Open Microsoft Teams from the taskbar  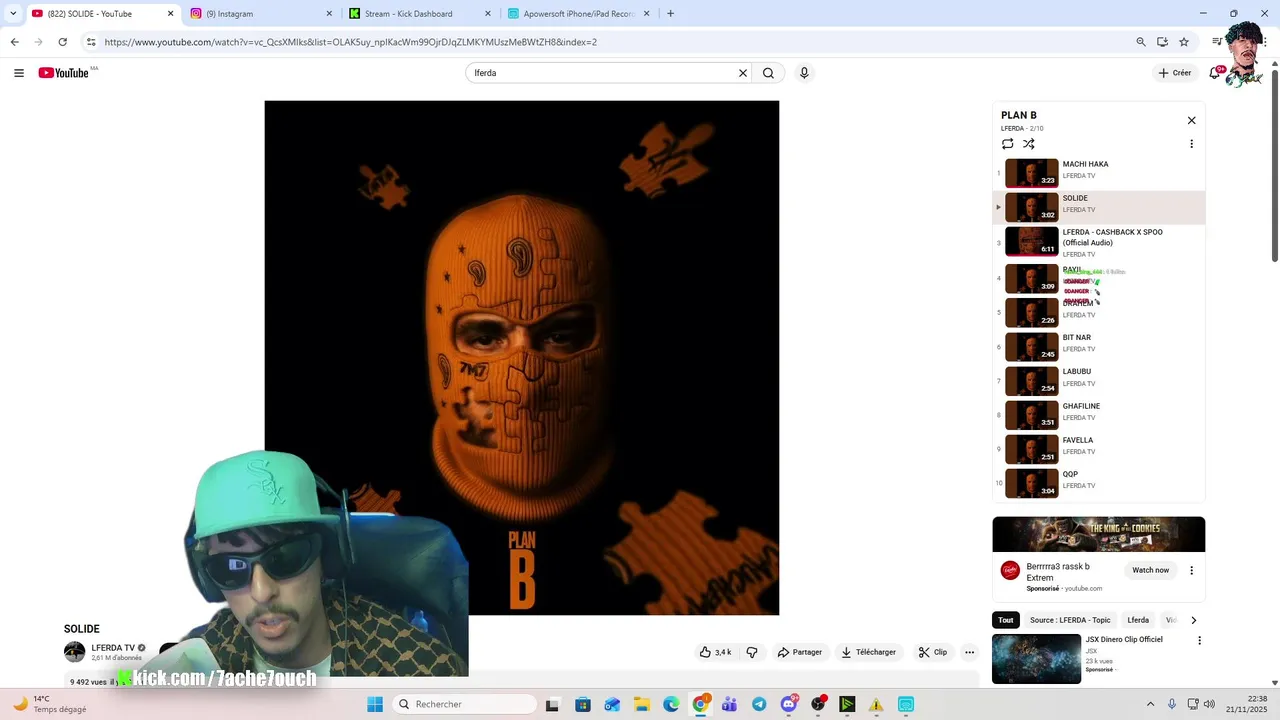(729, 704)
